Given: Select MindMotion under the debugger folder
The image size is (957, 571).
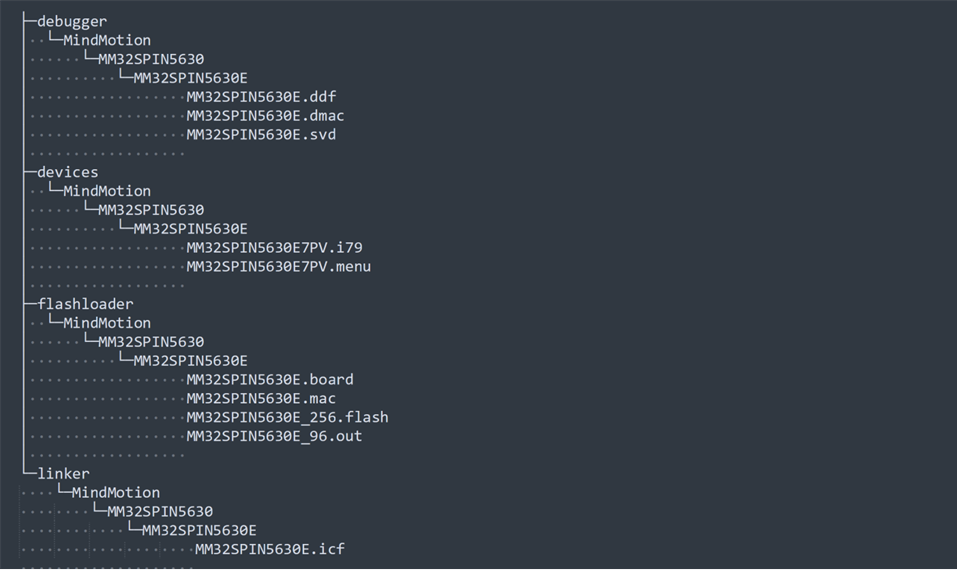Looking at the screenshot, I should pos(107,40).
